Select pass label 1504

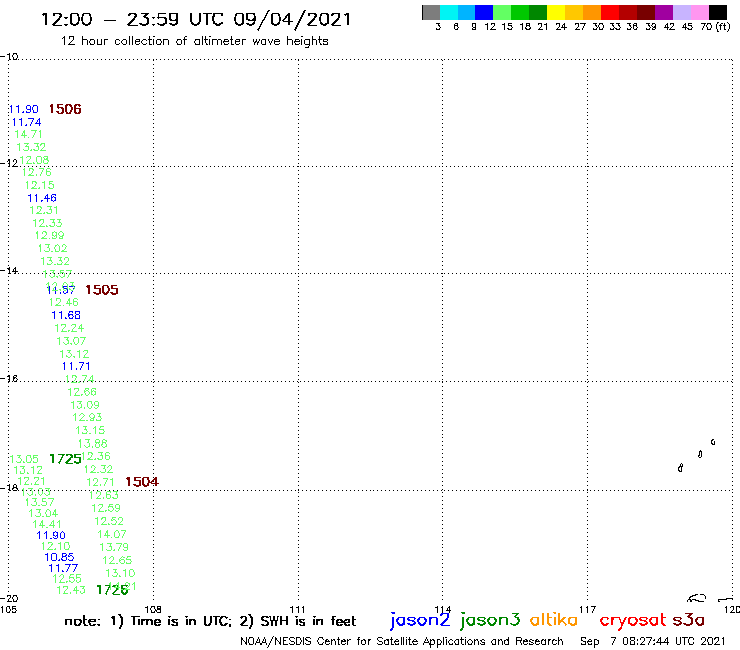click(142, 482)
